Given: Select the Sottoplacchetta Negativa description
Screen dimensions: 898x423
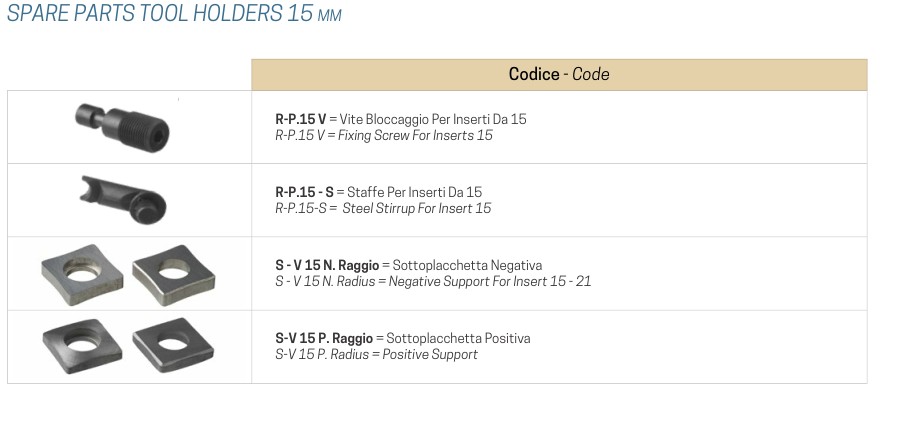Looking at the screenshot, I should [467, 265].
